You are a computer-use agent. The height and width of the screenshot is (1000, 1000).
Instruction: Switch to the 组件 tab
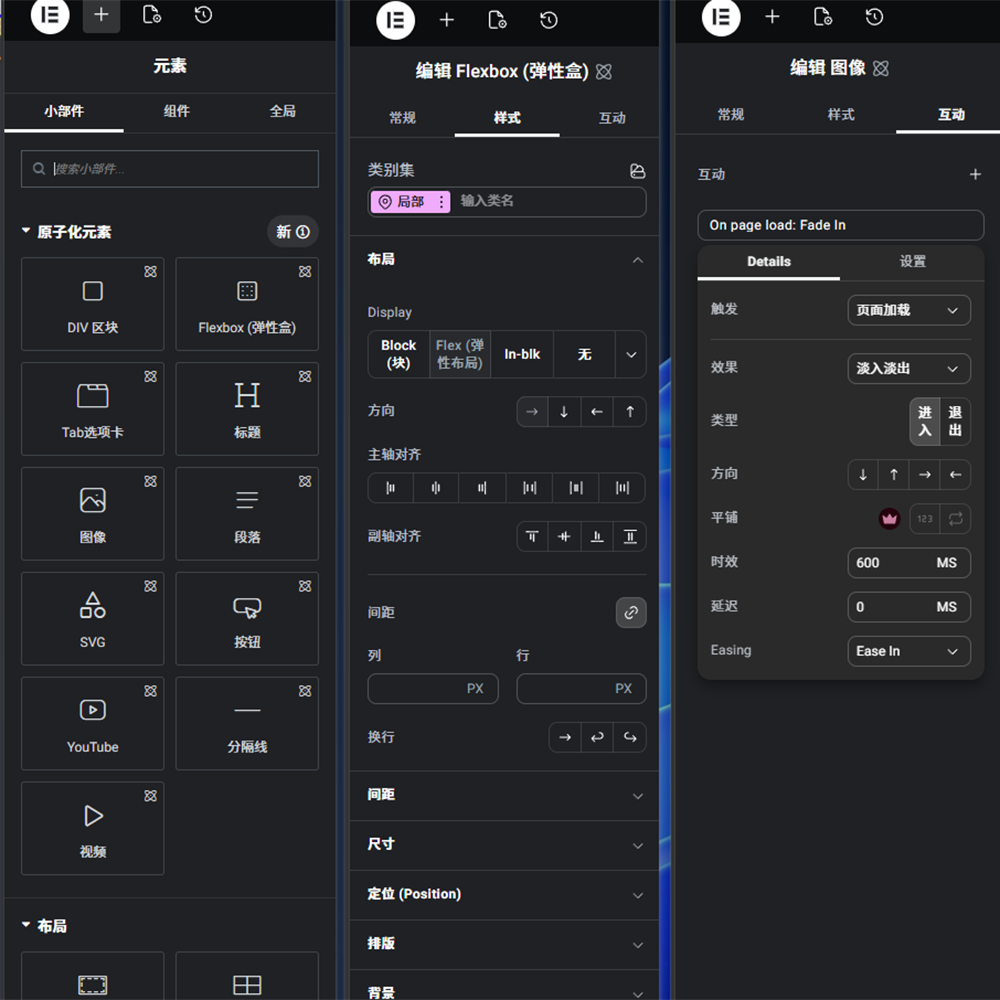[177, 111]
